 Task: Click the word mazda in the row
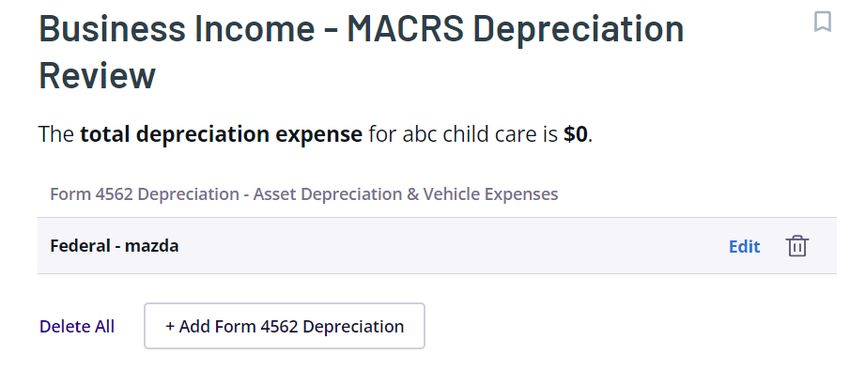(x=152, y=246)
